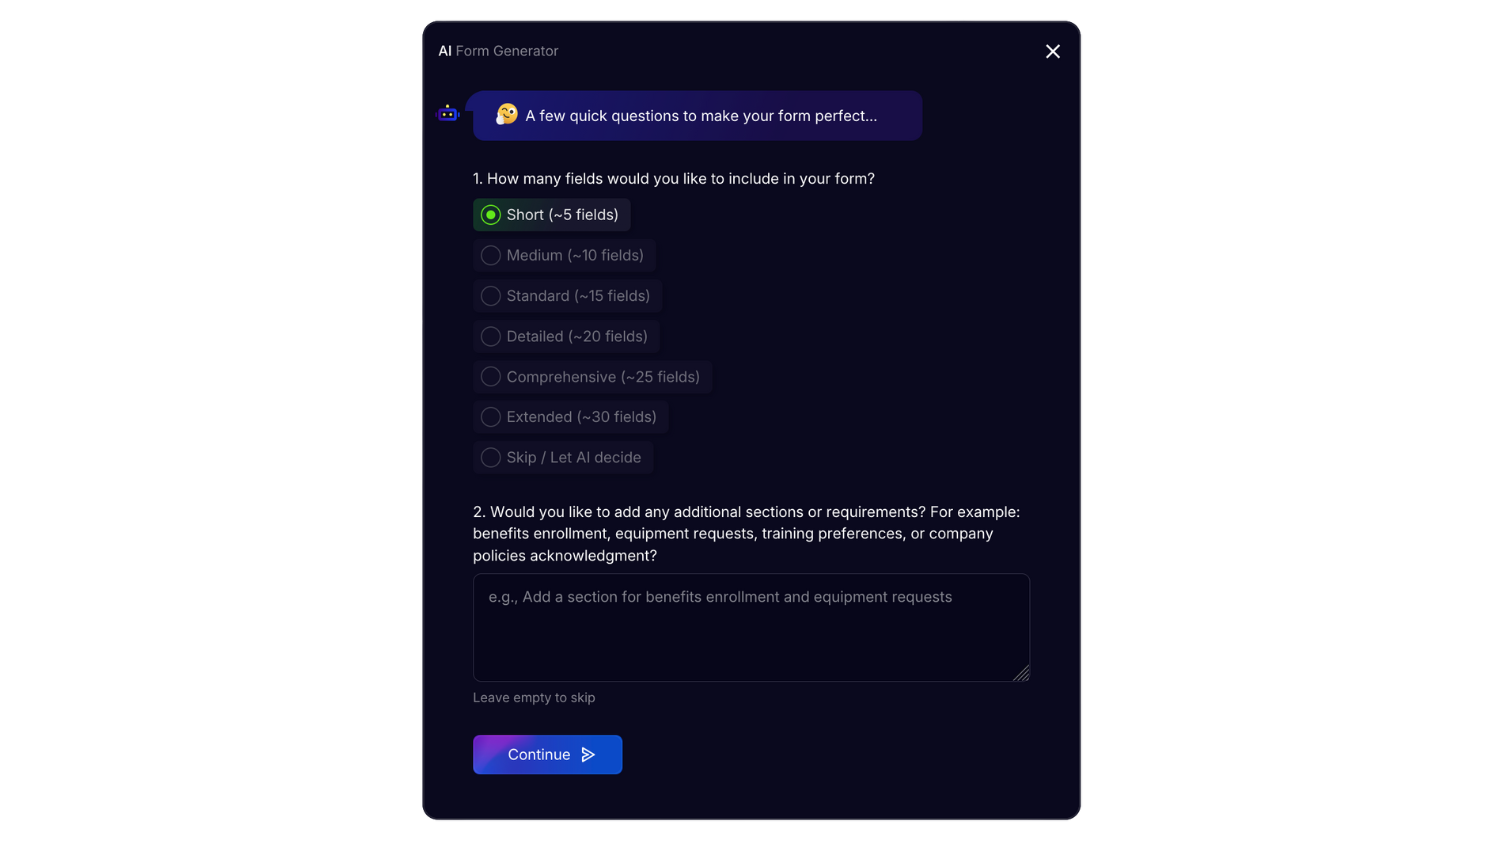
Task: Click the robot avatar icon
Action: point(448,112)
